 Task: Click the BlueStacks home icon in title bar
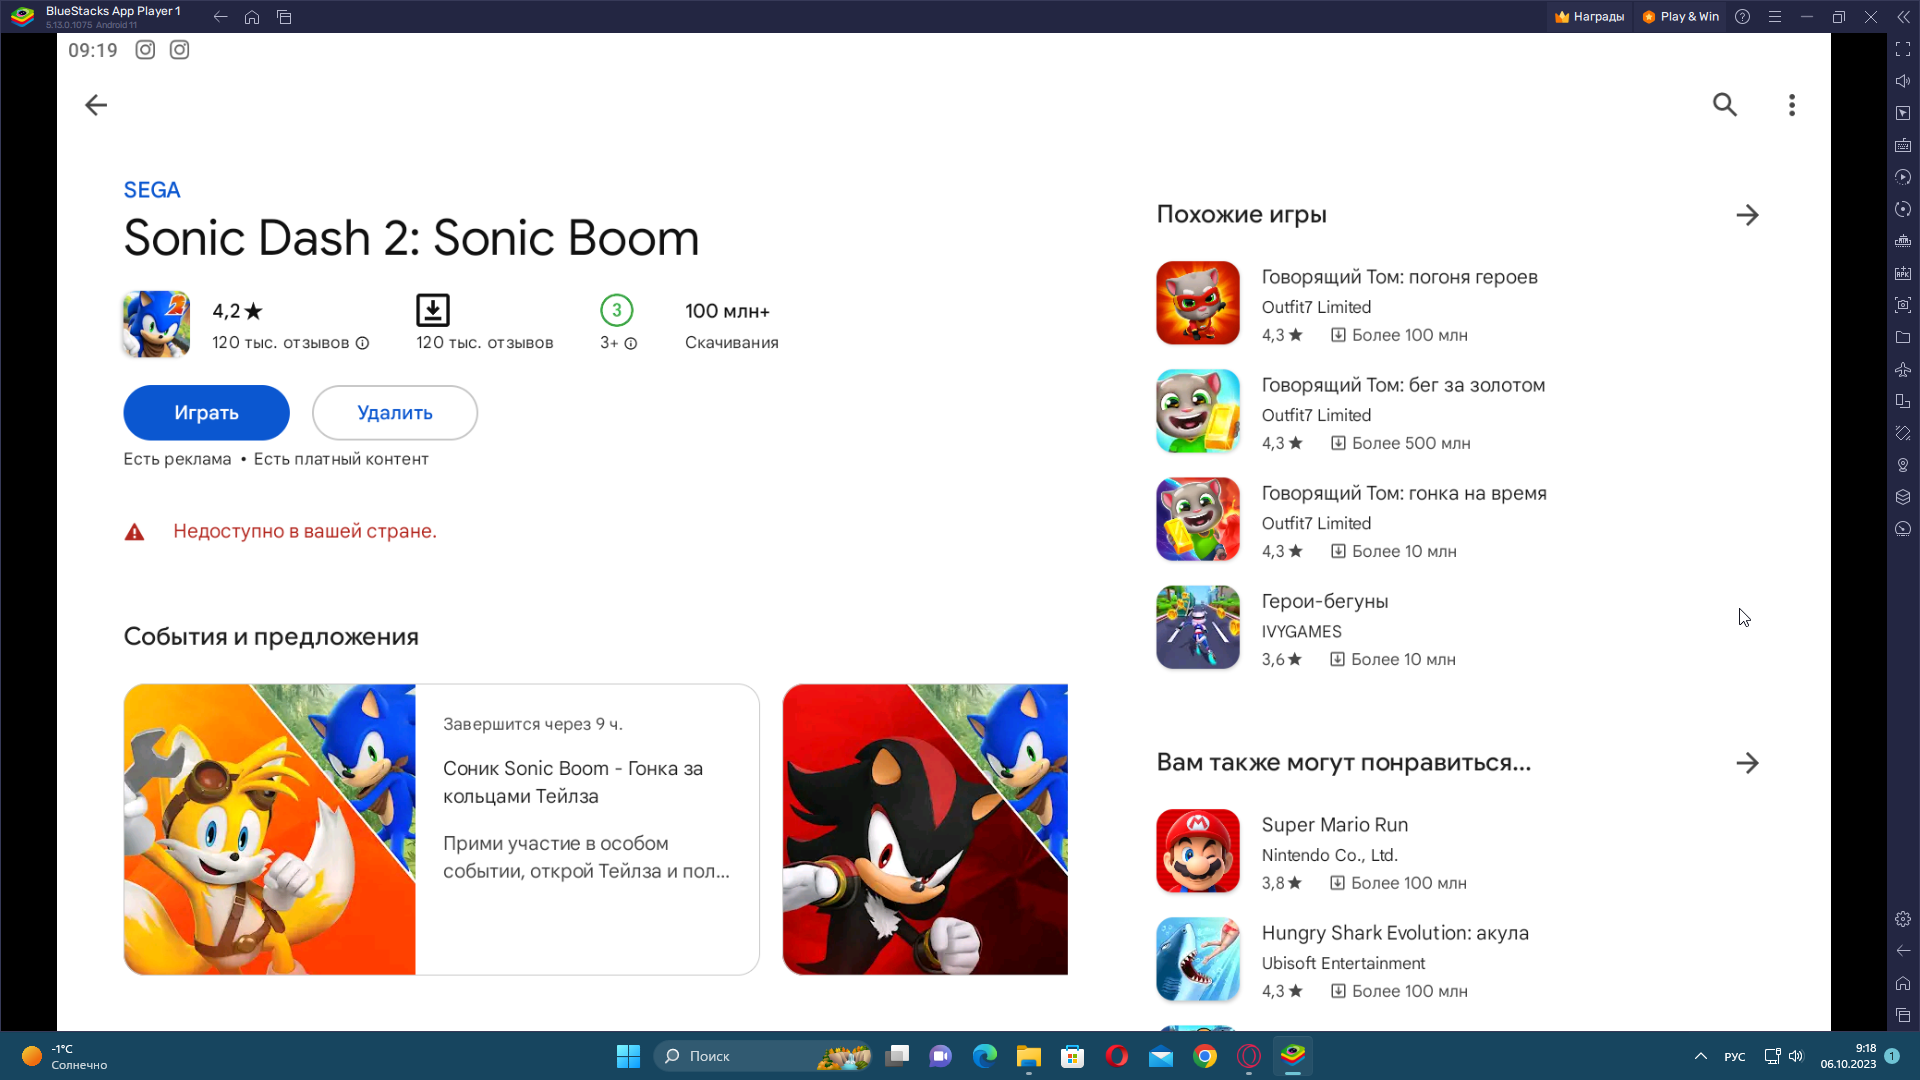[252, 17]
